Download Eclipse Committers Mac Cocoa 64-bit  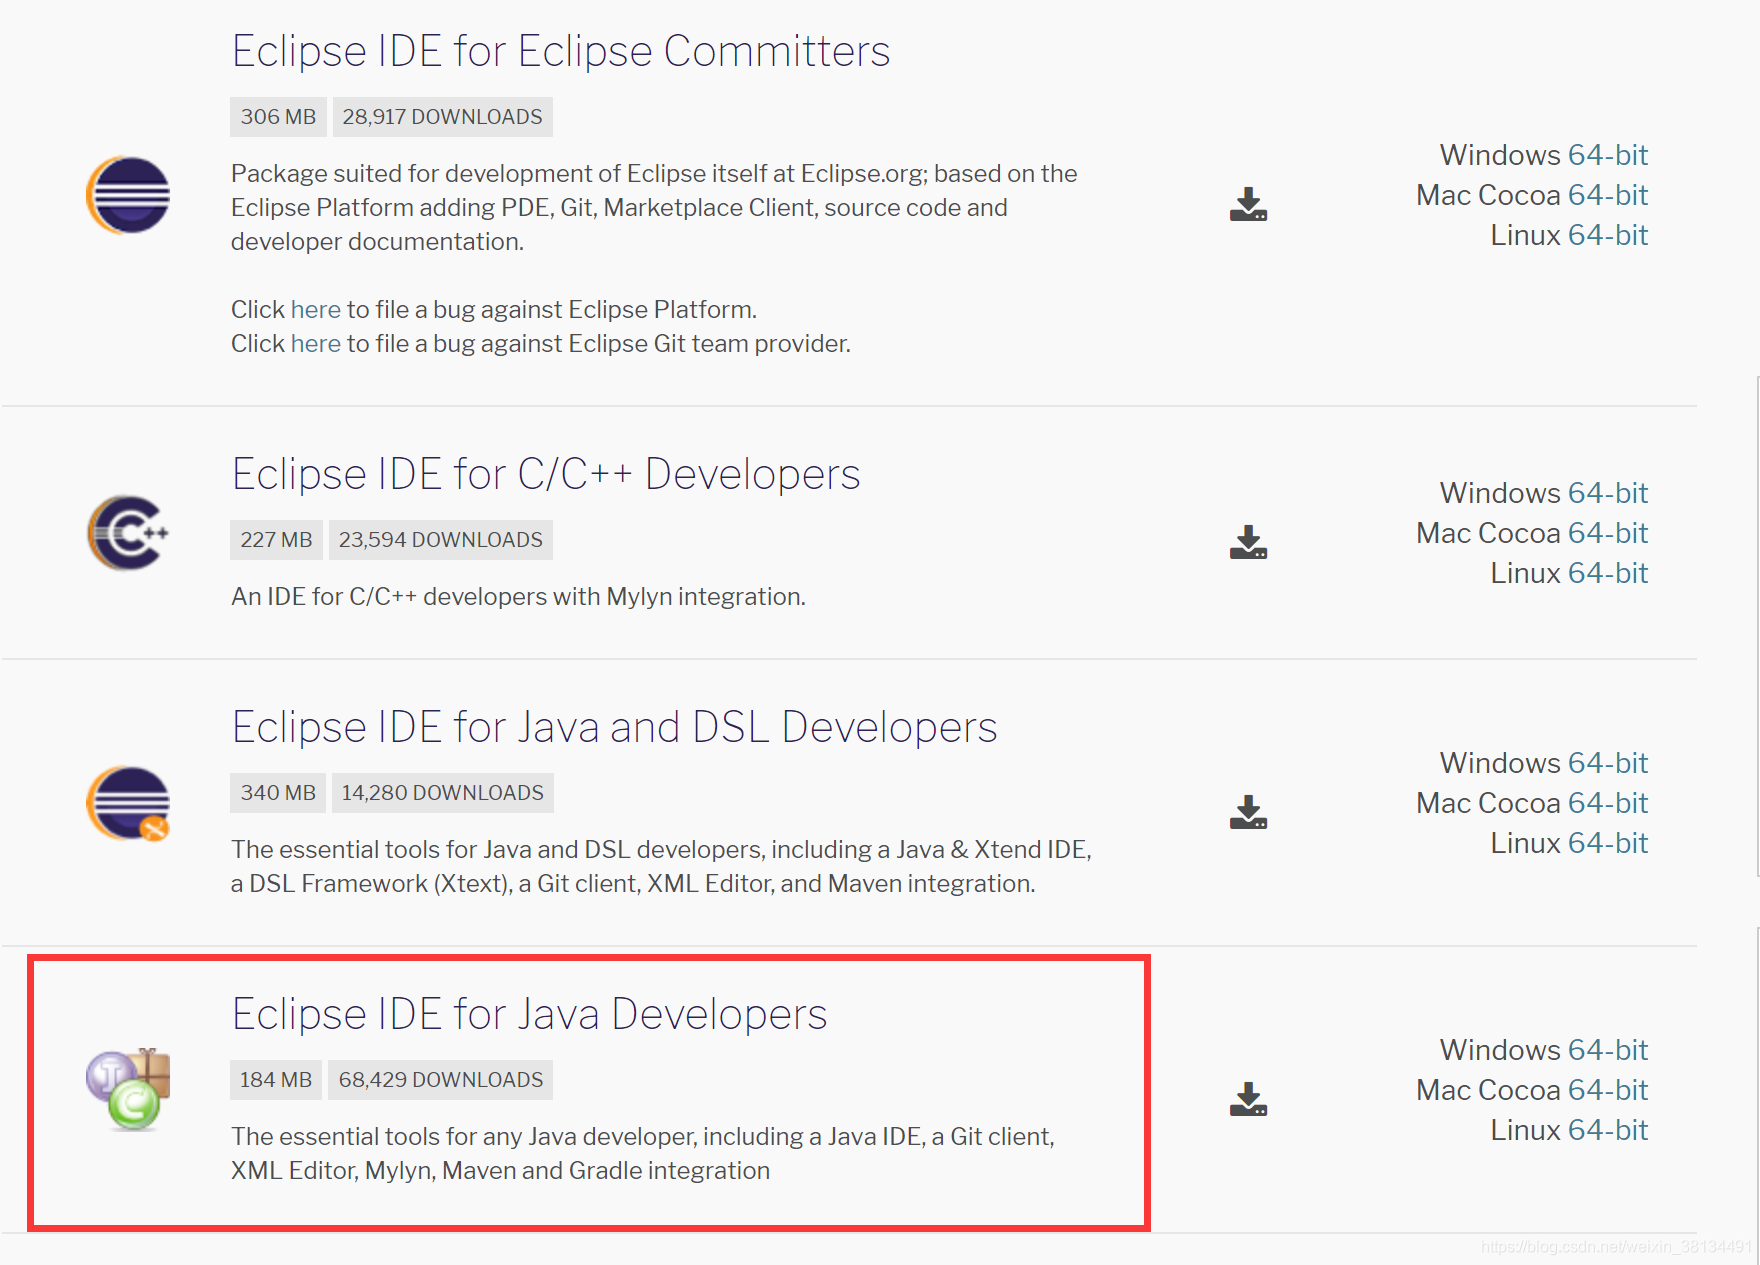pos(1608,195)
